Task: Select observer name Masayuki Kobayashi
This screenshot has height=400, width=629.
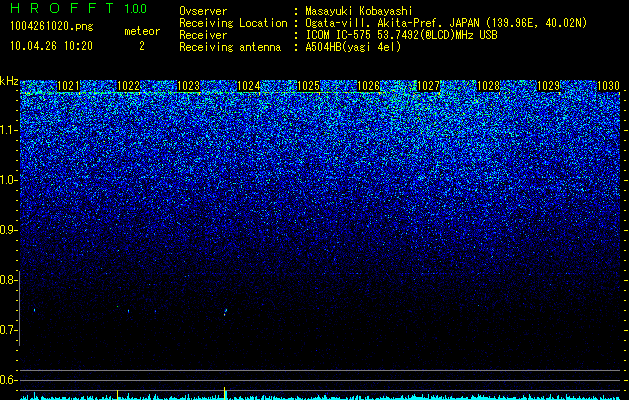Action: (x=359, y=11)
